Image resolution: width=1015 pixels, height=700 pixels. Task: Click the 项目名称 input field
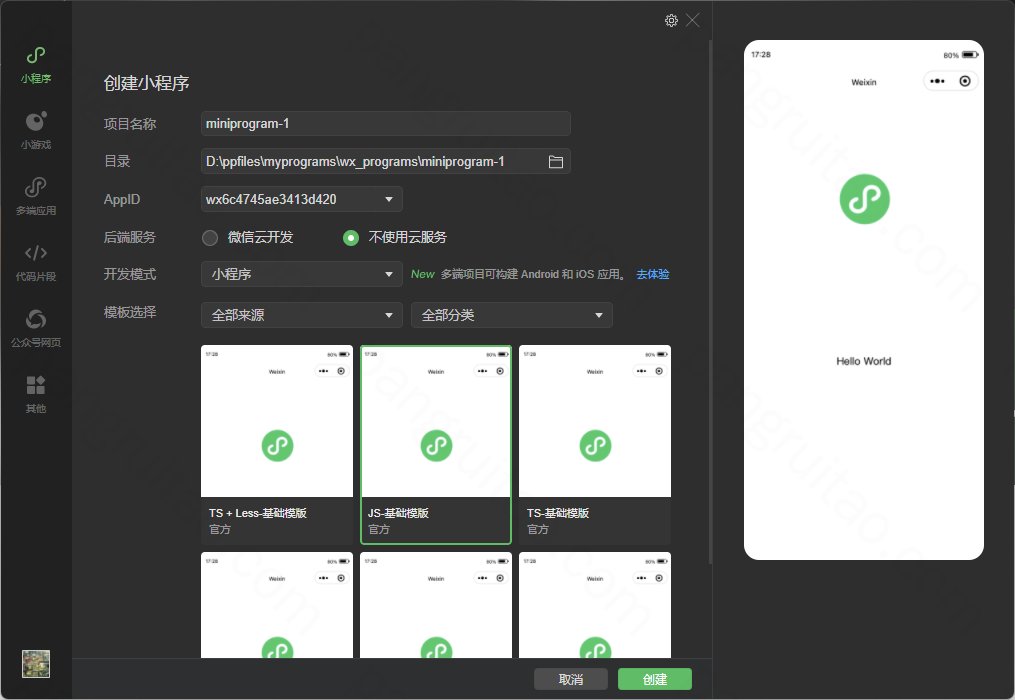pos(385,123)
